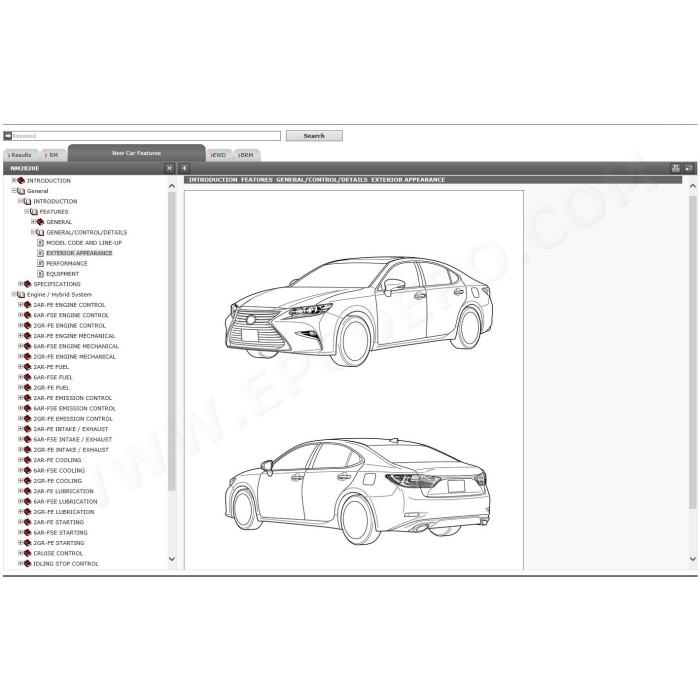The image size is (700, 700).
Task: Select 6AR-FSE LUBRICATION entry
Action: point(65,501)
